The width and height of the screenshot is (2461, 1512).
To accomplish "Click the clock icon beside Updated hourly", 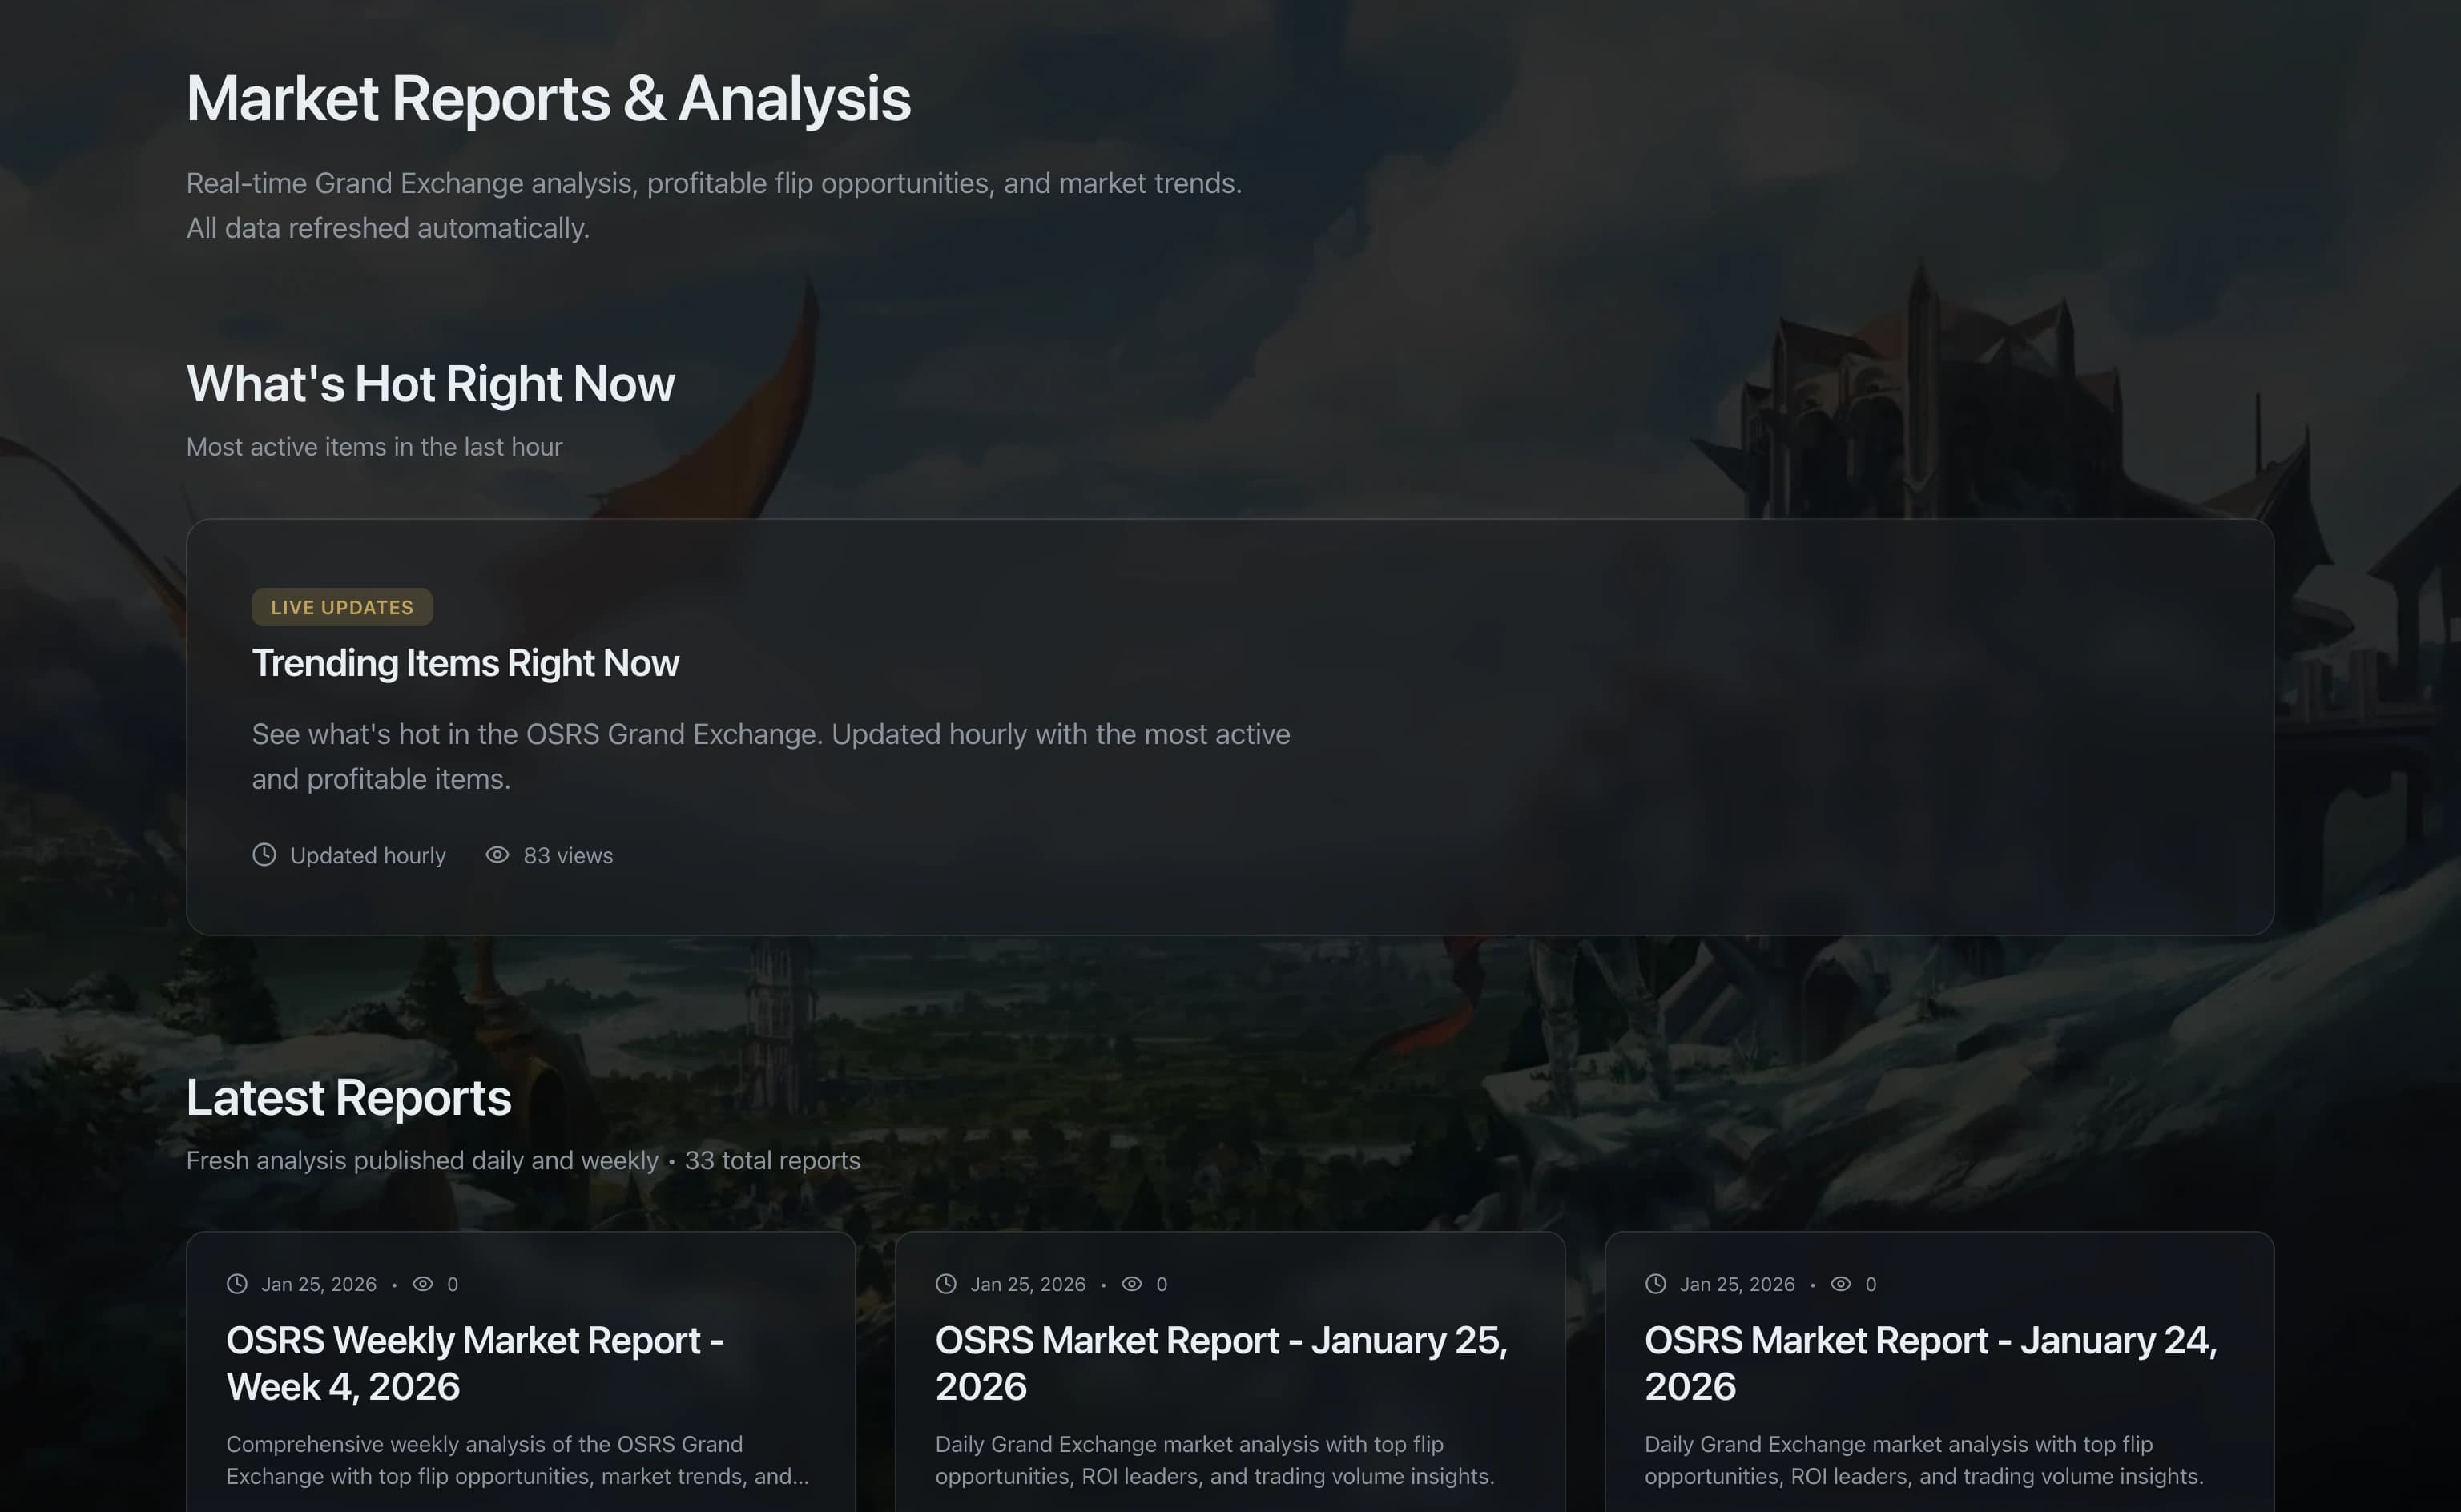I will coord(264,855).
